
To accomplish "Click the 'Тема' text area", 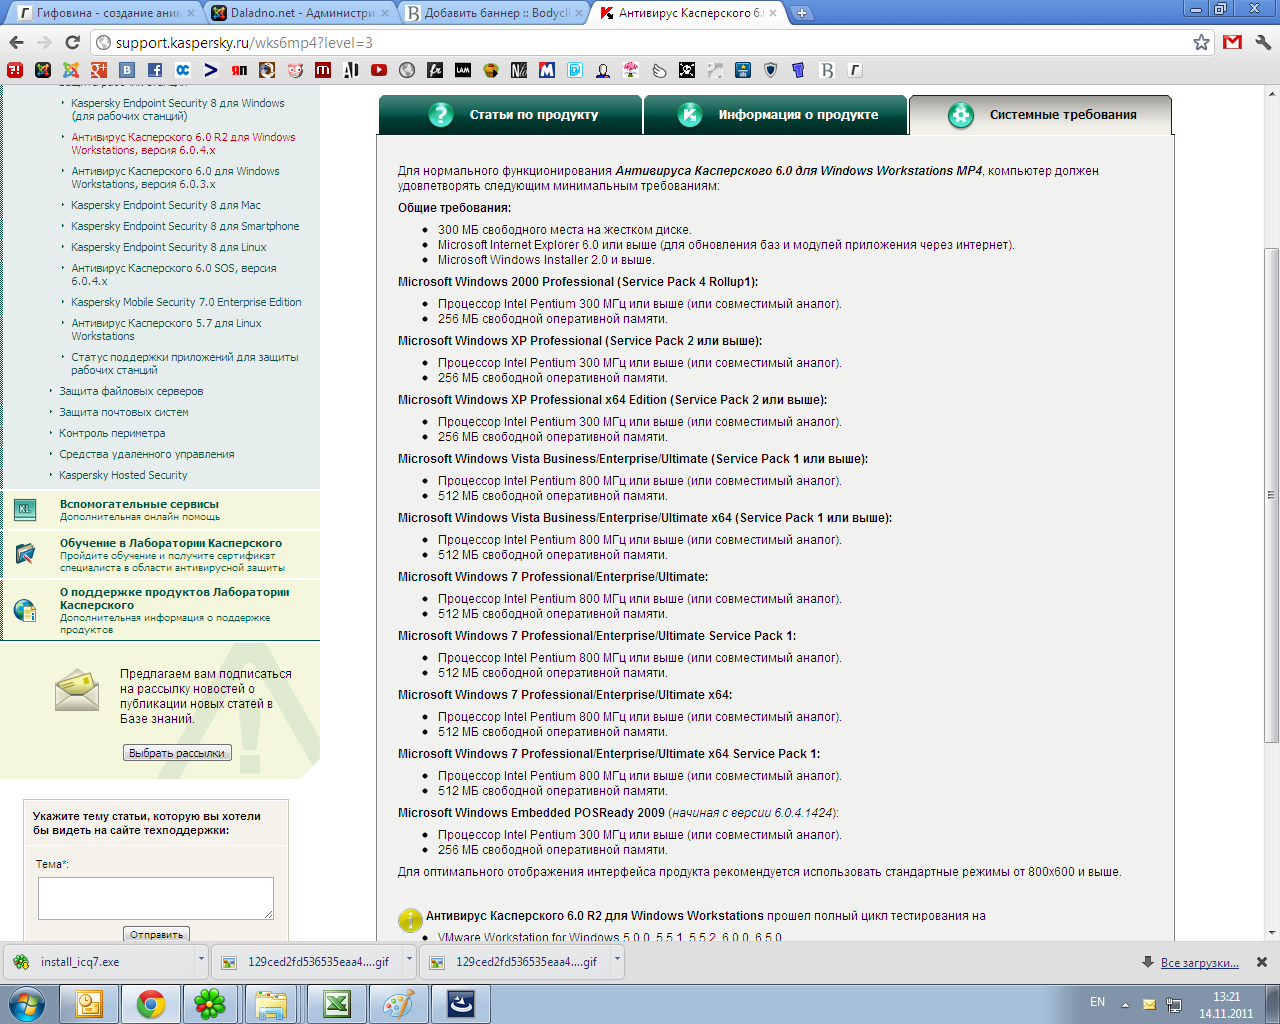I will point(156,898).
